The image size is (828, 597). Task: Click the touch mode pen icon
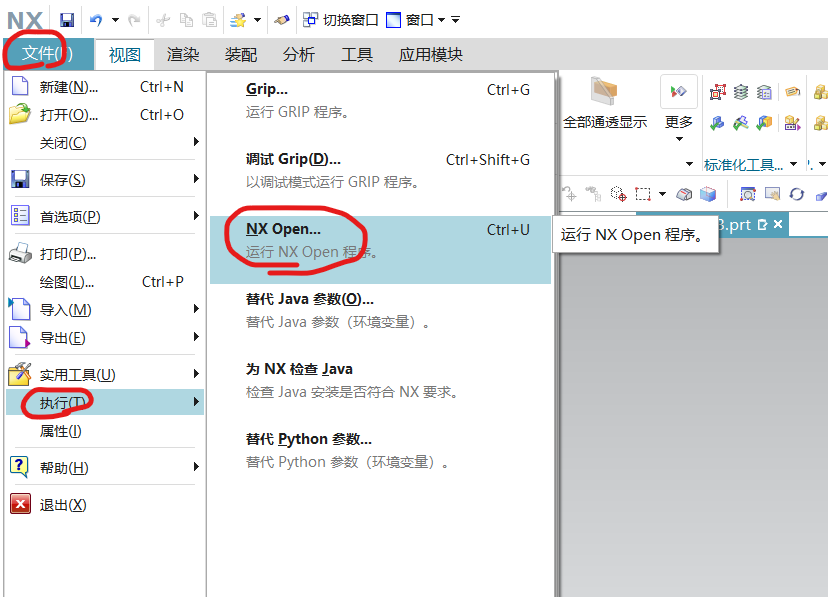pos(281,20)
